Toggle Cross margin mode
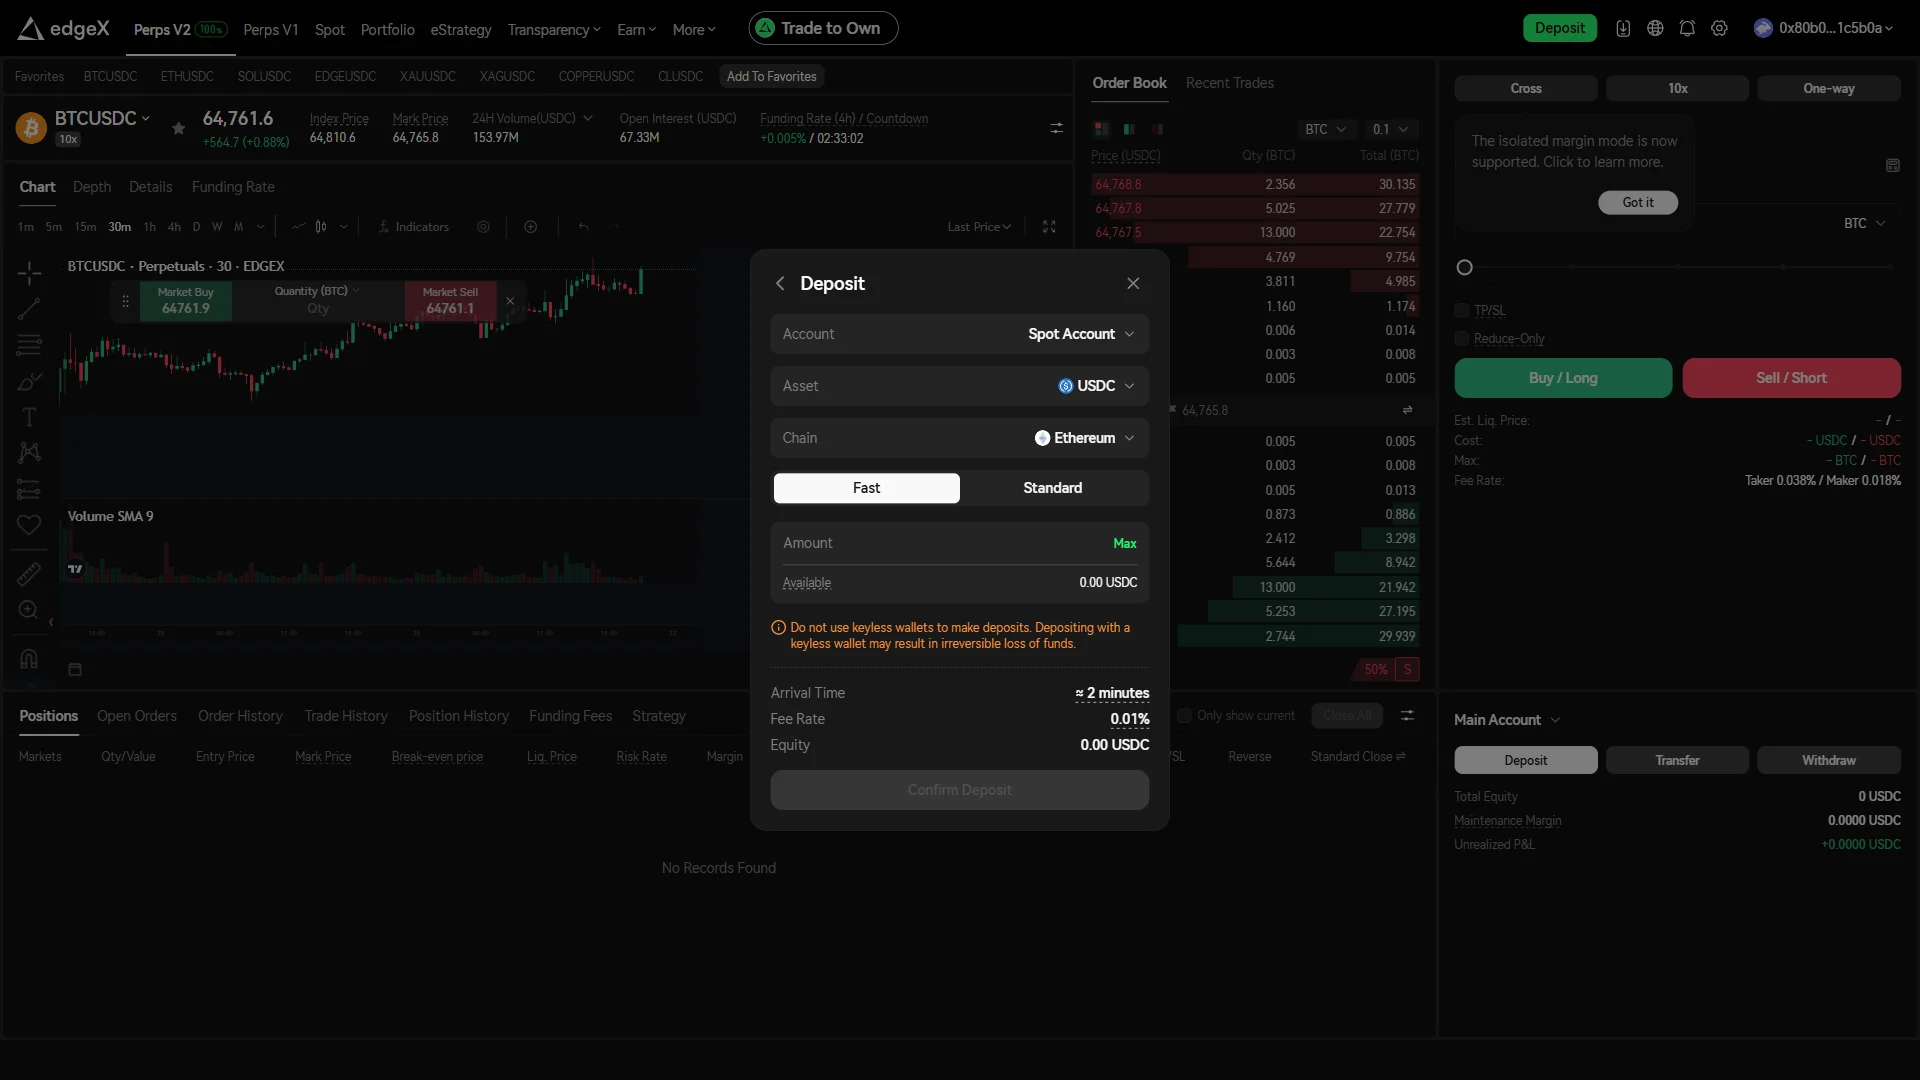 tap(1525, 88)
